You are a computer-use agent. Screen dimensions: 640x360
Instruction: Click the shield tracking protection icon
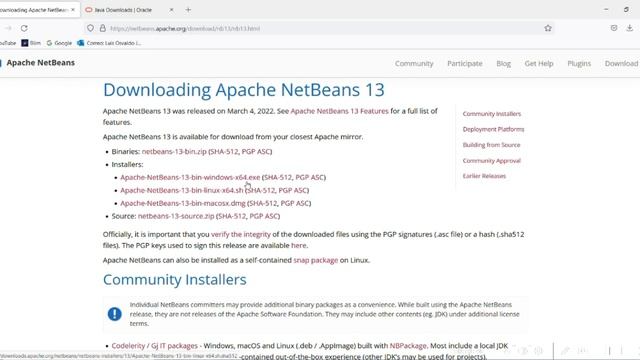pyautogui.click(x=90, y=28)
